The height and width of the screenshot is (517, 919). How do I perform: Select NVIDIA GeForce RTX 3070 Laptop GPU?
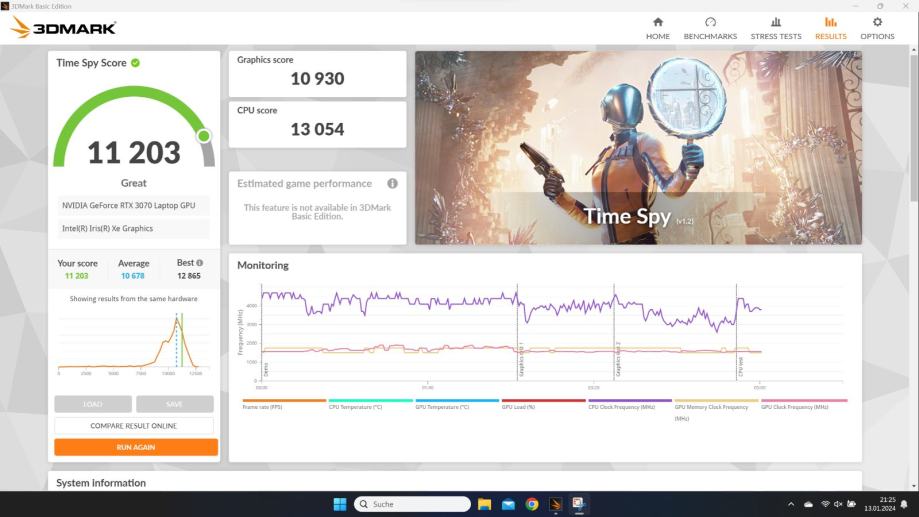(133, 205)
